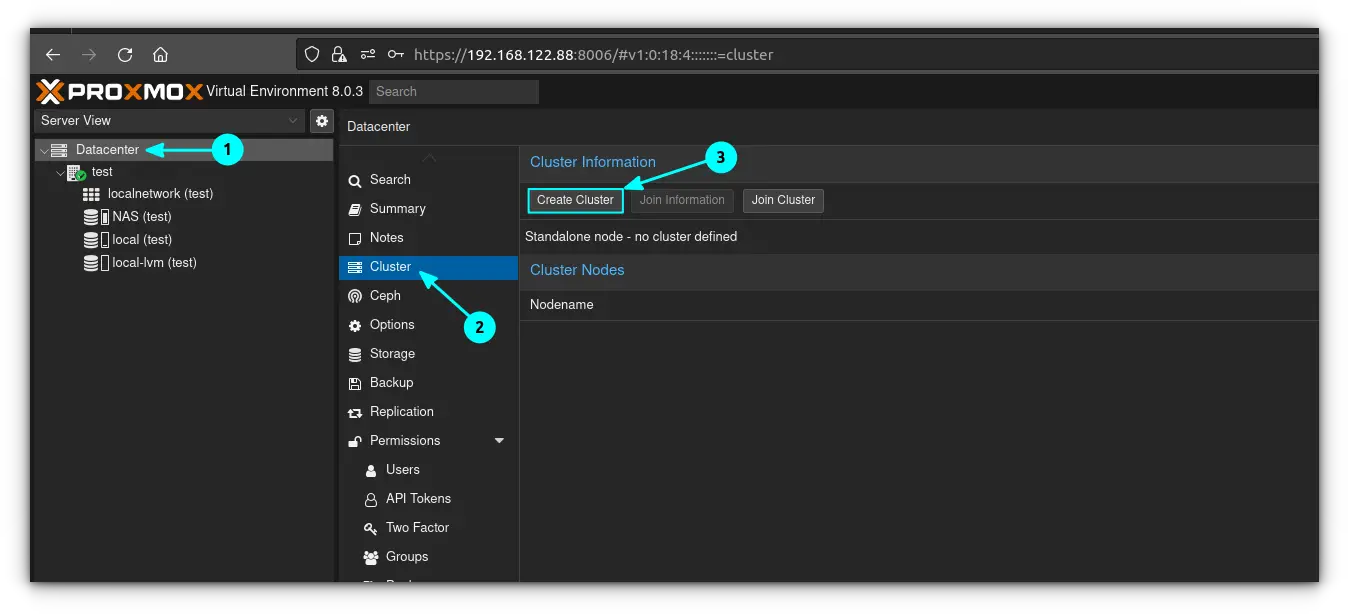Screen dimensions: 1349x614
Task: Collapse the test node in the tree
Action: click(x=59, y=171)
